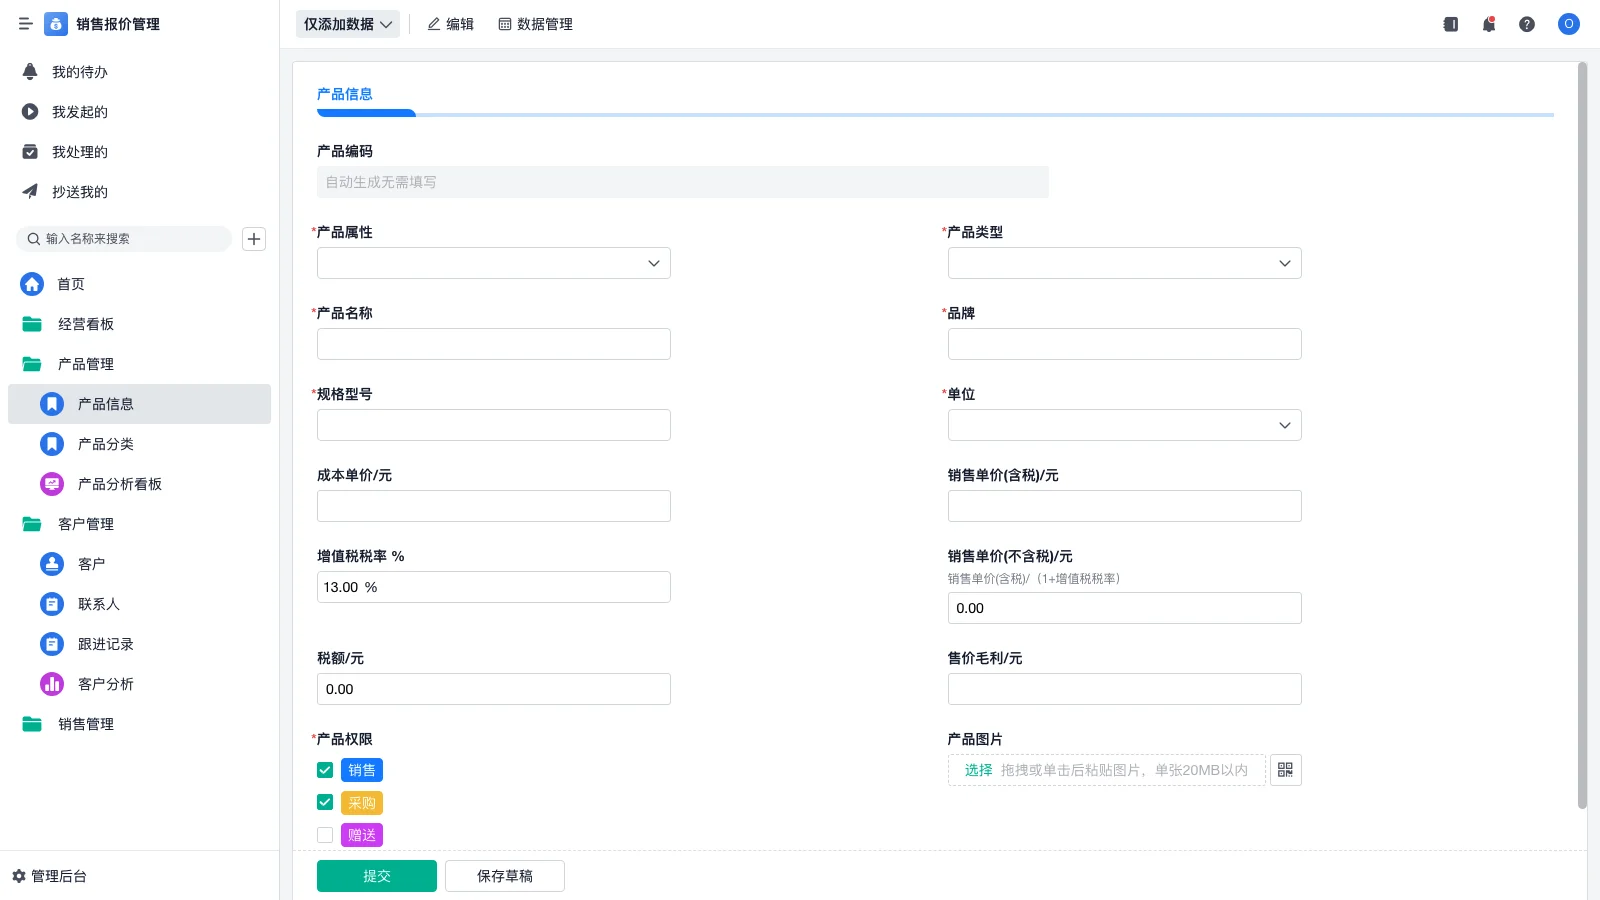Click the 联系人 form icon
1600x900 pixels.
coord(52,604)
